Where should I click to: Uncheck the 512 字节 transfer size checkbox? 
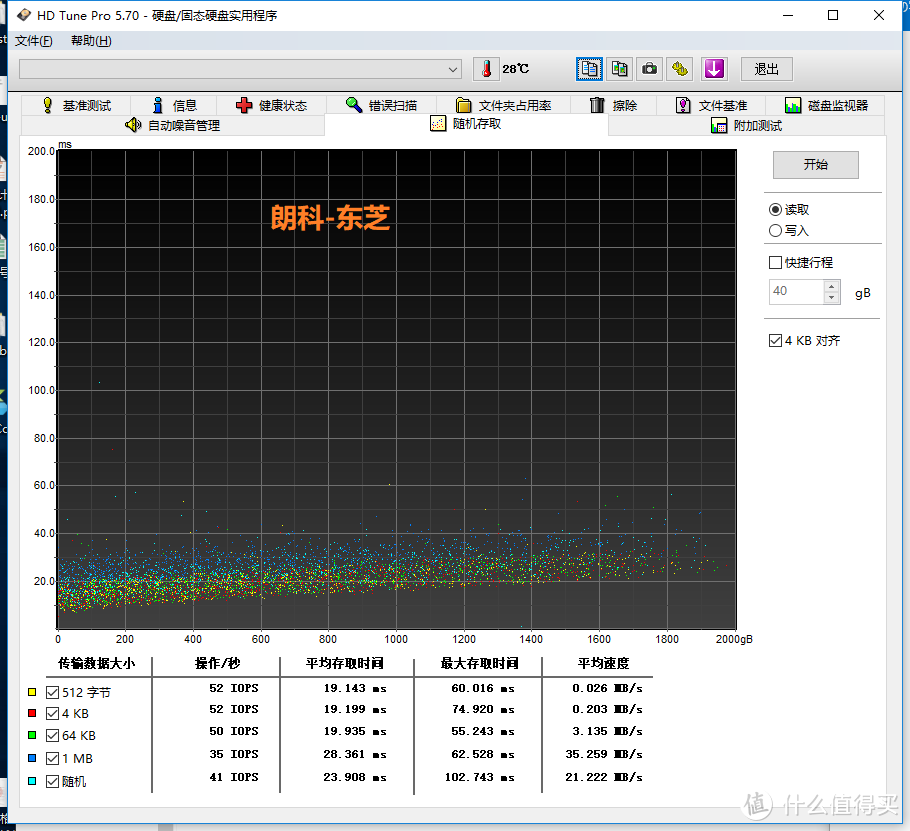click(x=52, y=692)
